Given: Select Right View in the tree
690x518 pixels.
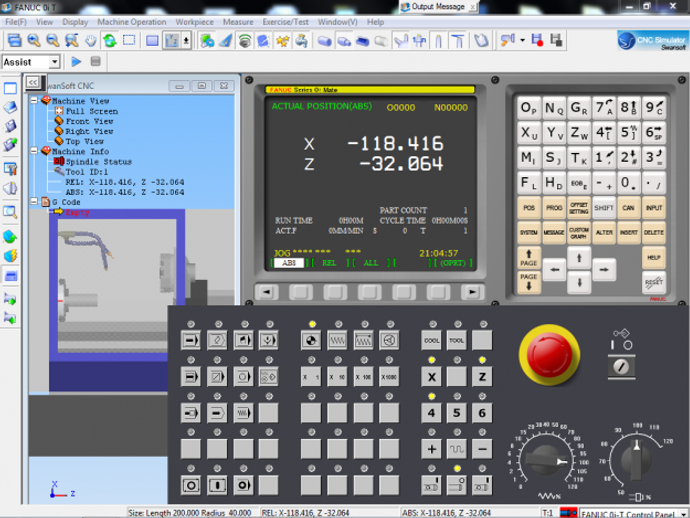Looking at the screenshot, I should [x=89, y=131].
